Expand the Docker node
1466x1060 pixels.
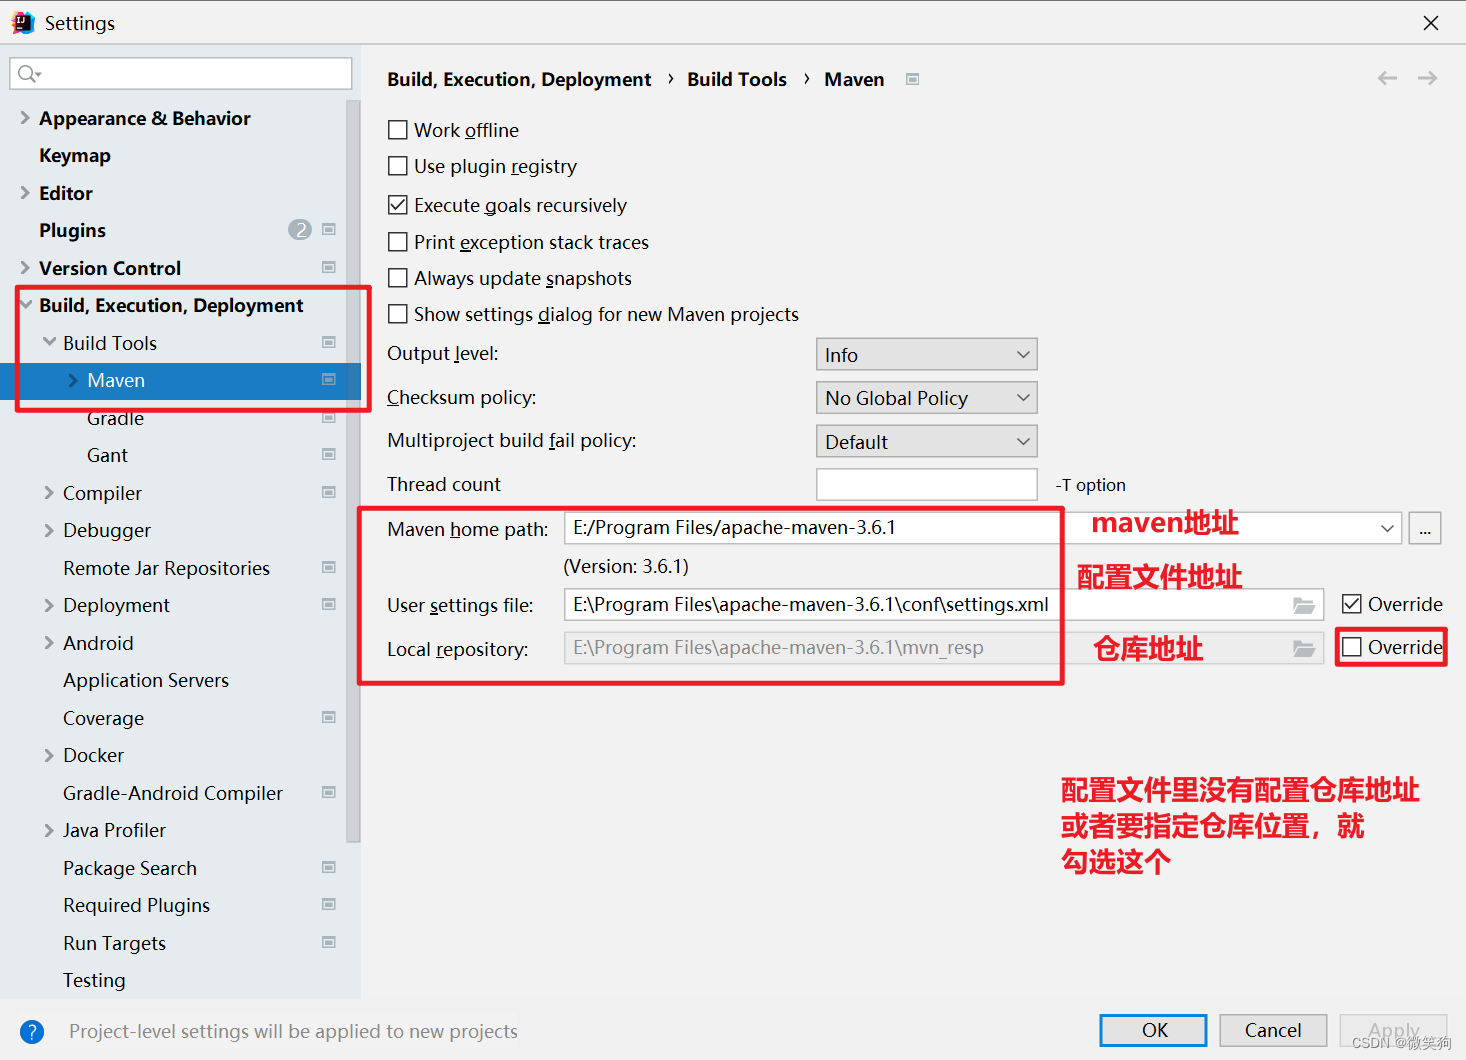pyautogui.click(x=49, y=755)
